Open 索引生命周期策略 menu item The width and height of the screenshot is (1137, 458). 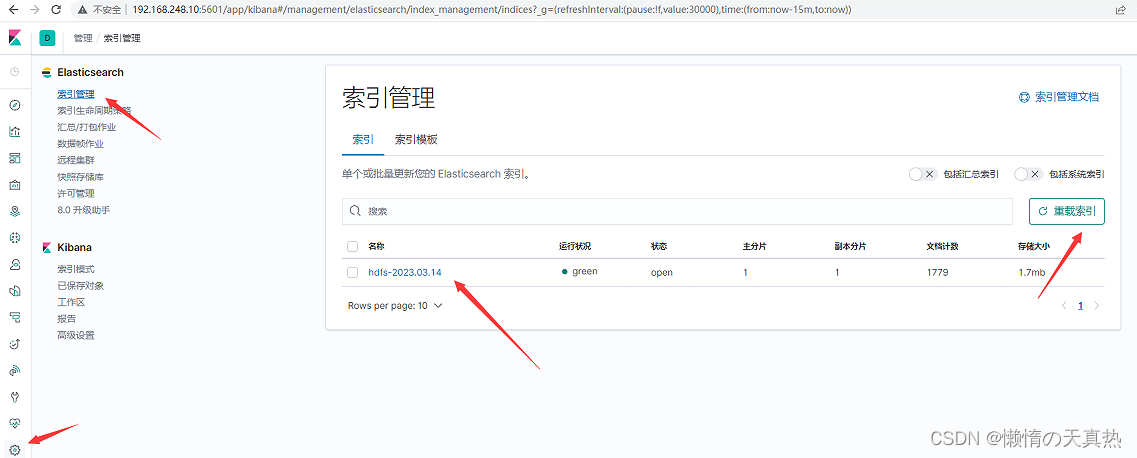(x=94, y=110)
